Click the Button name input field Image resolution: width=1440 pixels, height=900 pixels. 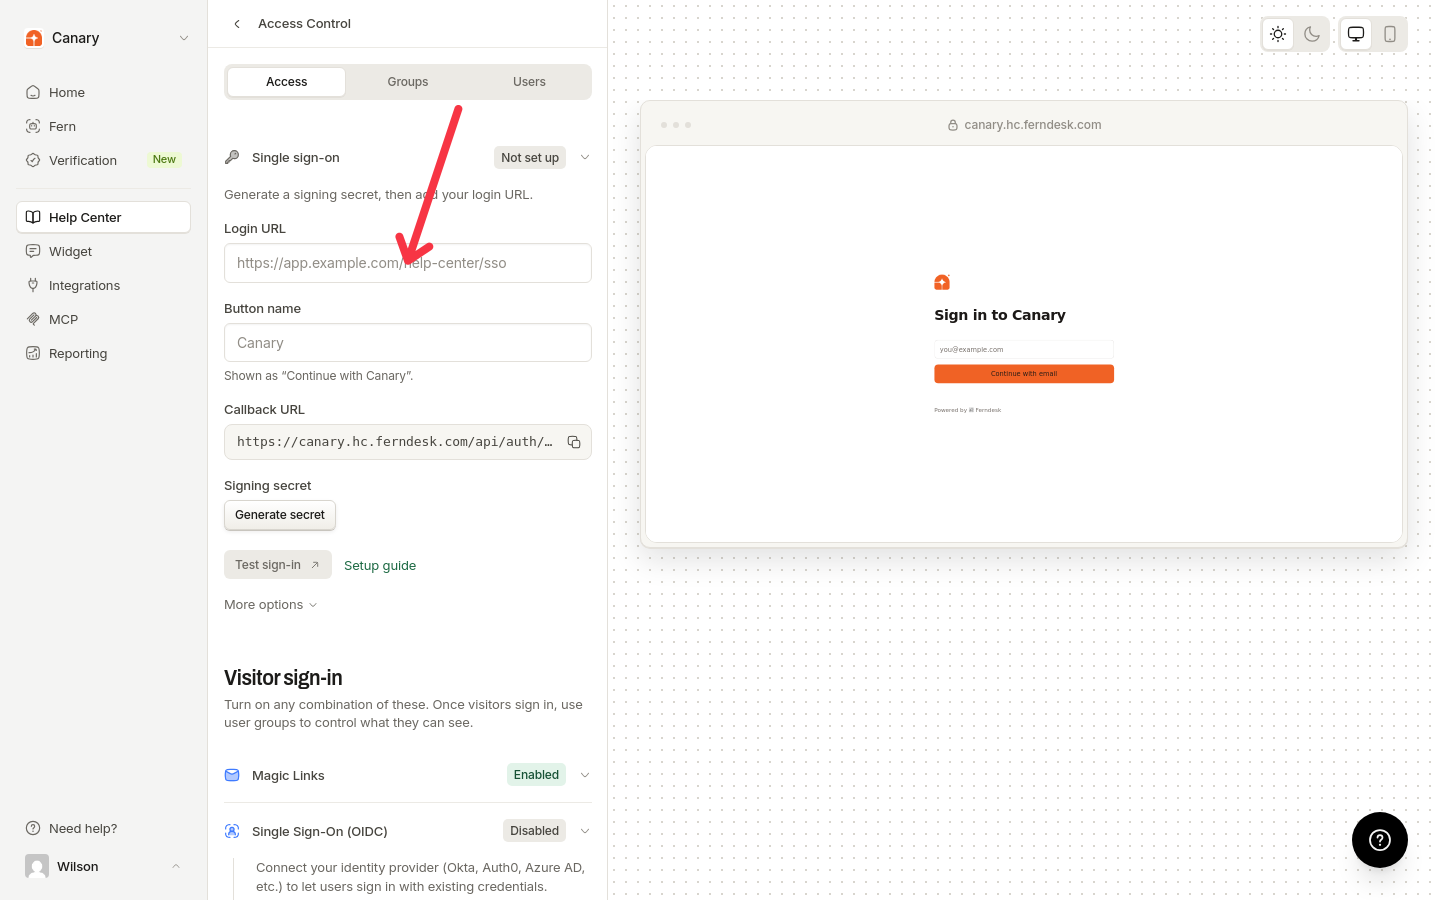click(408, 343)
